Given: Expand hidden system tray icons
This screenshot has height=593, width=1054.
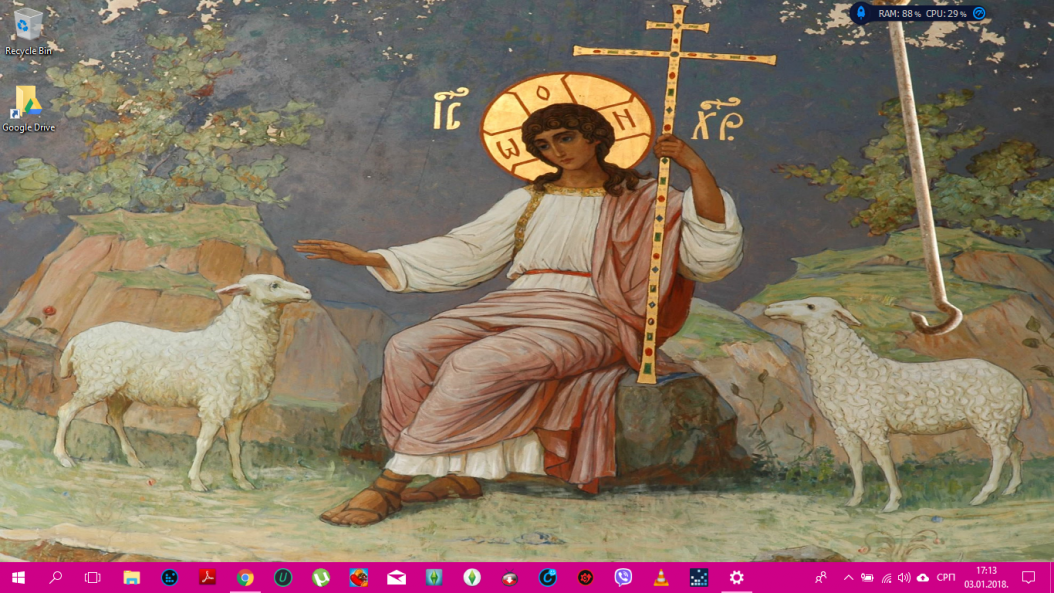Looking at the screenshot, I should point(848,578).
